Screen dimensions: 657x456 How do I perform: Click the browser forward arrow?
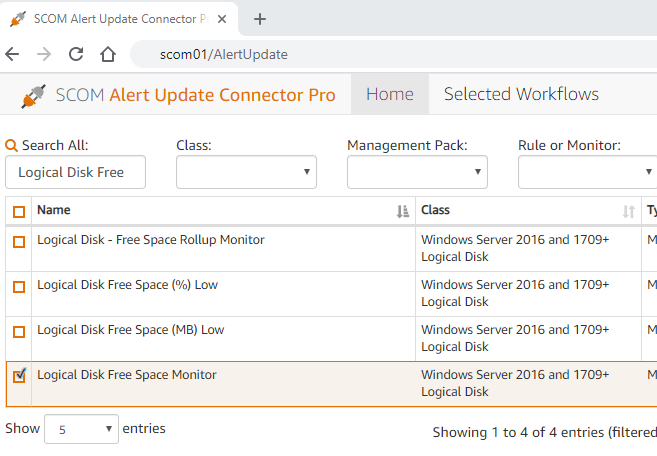point(44,54)
